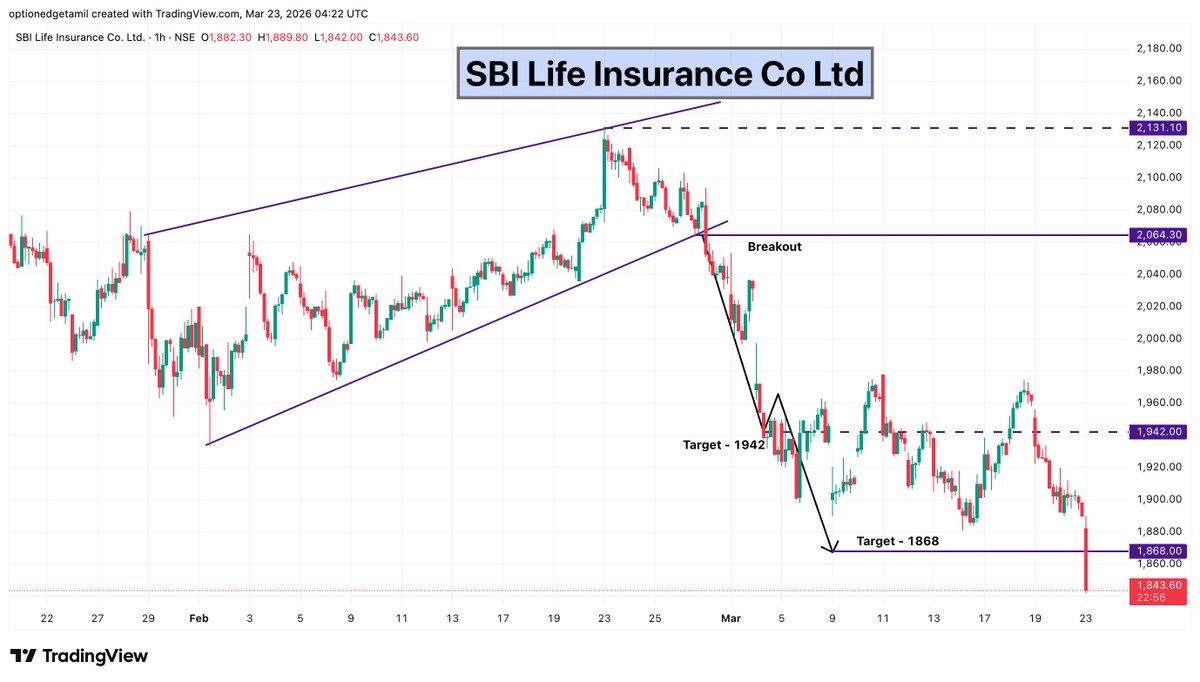Viewport: 1200px width, 682px height.
Task: Select the 2,131.10 price label
Action: 1158,128
